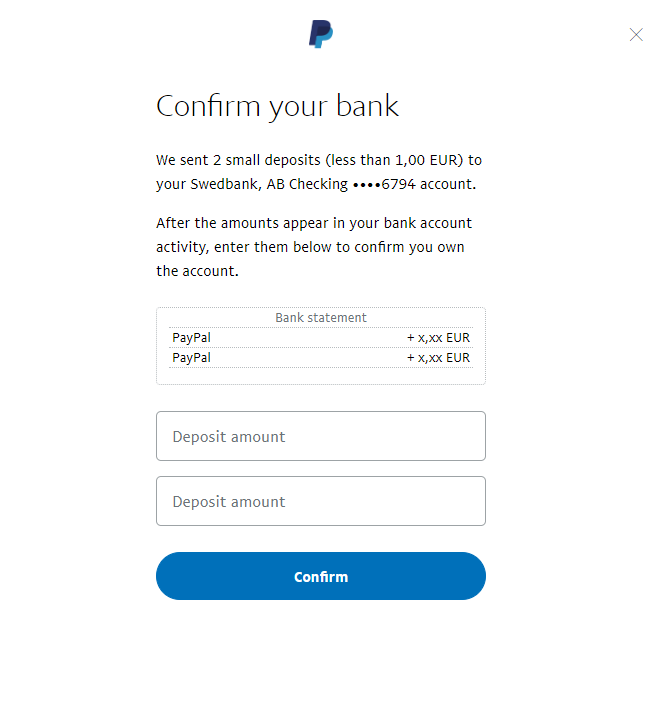Click the word "account." after 6794
Image resolution: width=658 pixels, height=713 pixels.
pyautogui.click(x=448, y=184)
